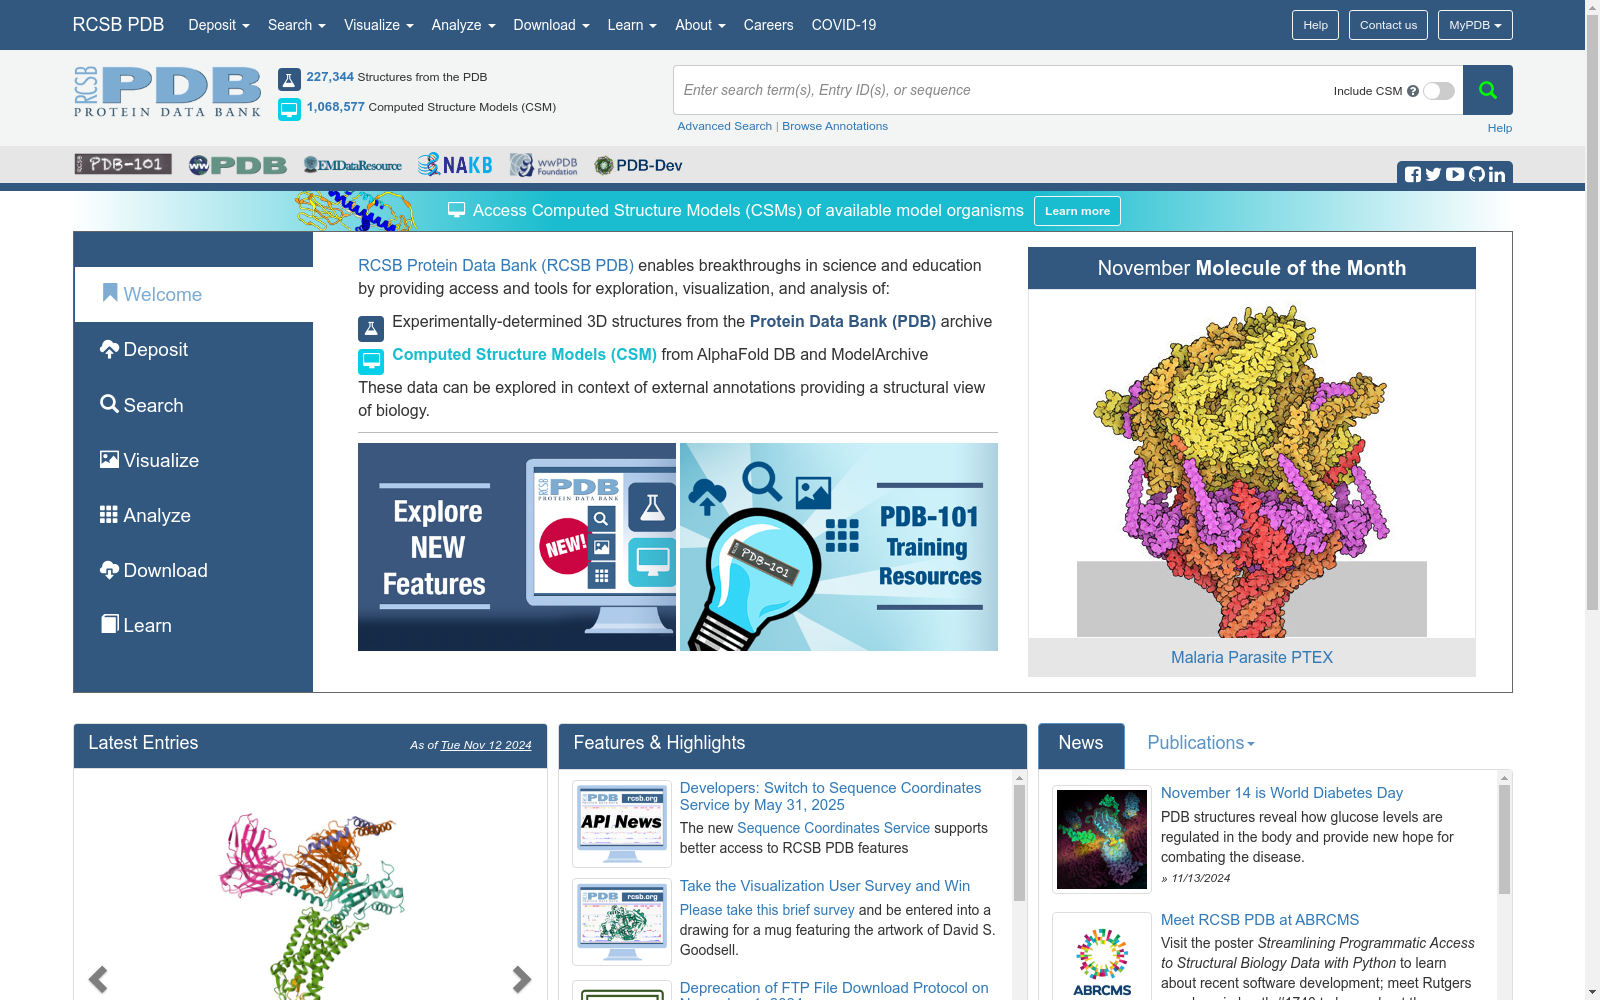Expand the Search menu in top navbar
This screenshot has width=1600, height=1000.
(297, 25)
